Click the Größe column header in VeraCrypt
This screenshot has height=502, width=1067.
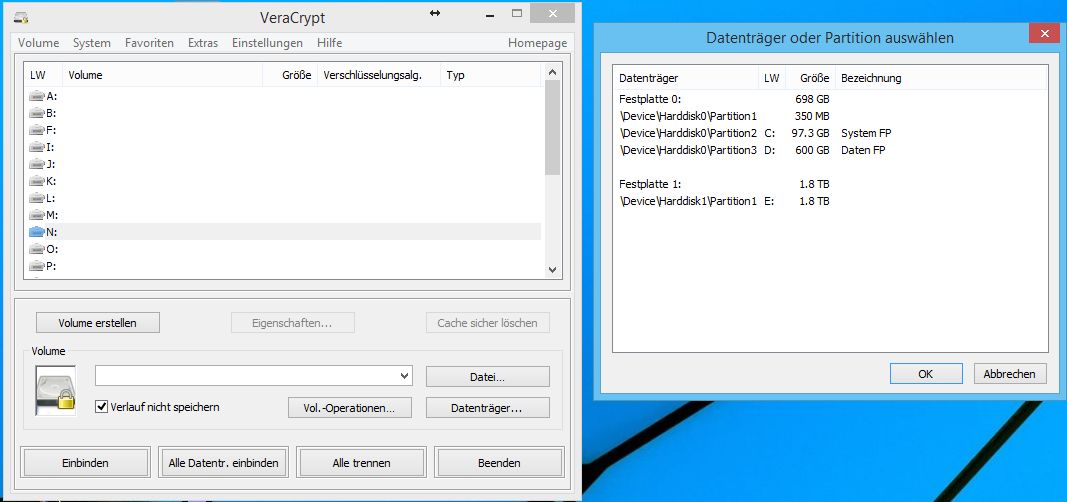tap(290, 76)
